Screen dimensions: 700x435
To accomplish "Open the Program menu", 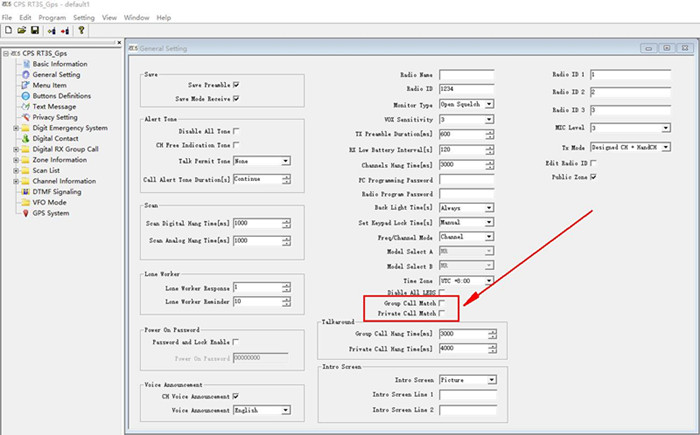I will point(52,18).
